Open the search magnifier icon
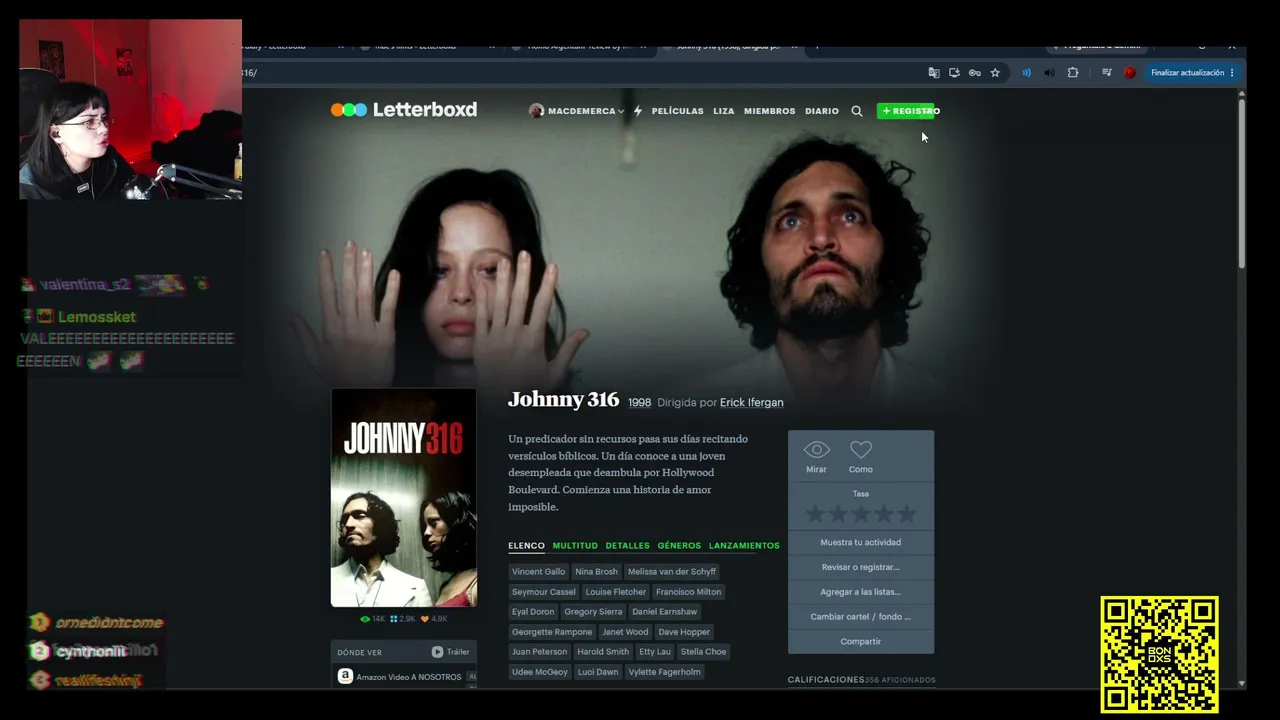Viewport: 1280px width, 720px height. pos(857,111)
